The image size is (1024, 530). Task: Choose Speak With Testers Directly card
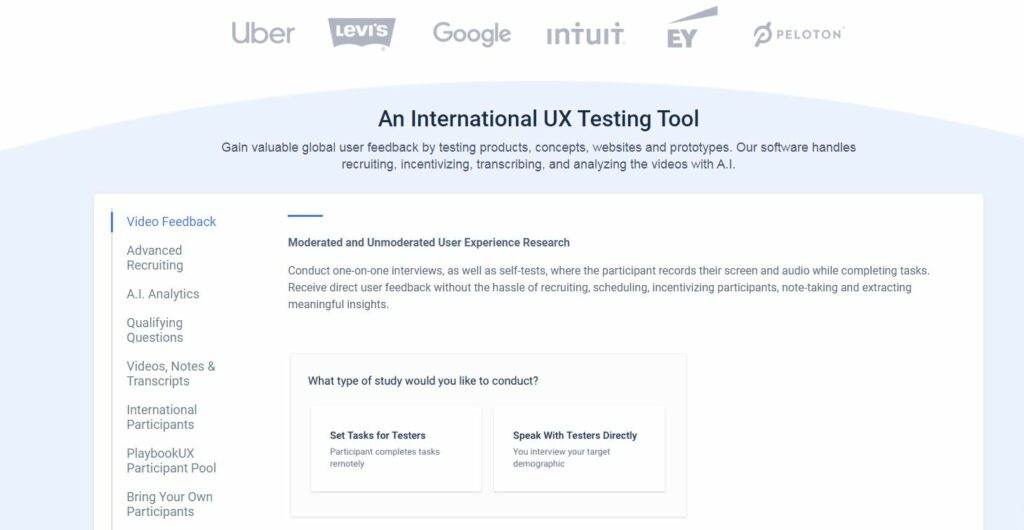click(x=579, y=449)
